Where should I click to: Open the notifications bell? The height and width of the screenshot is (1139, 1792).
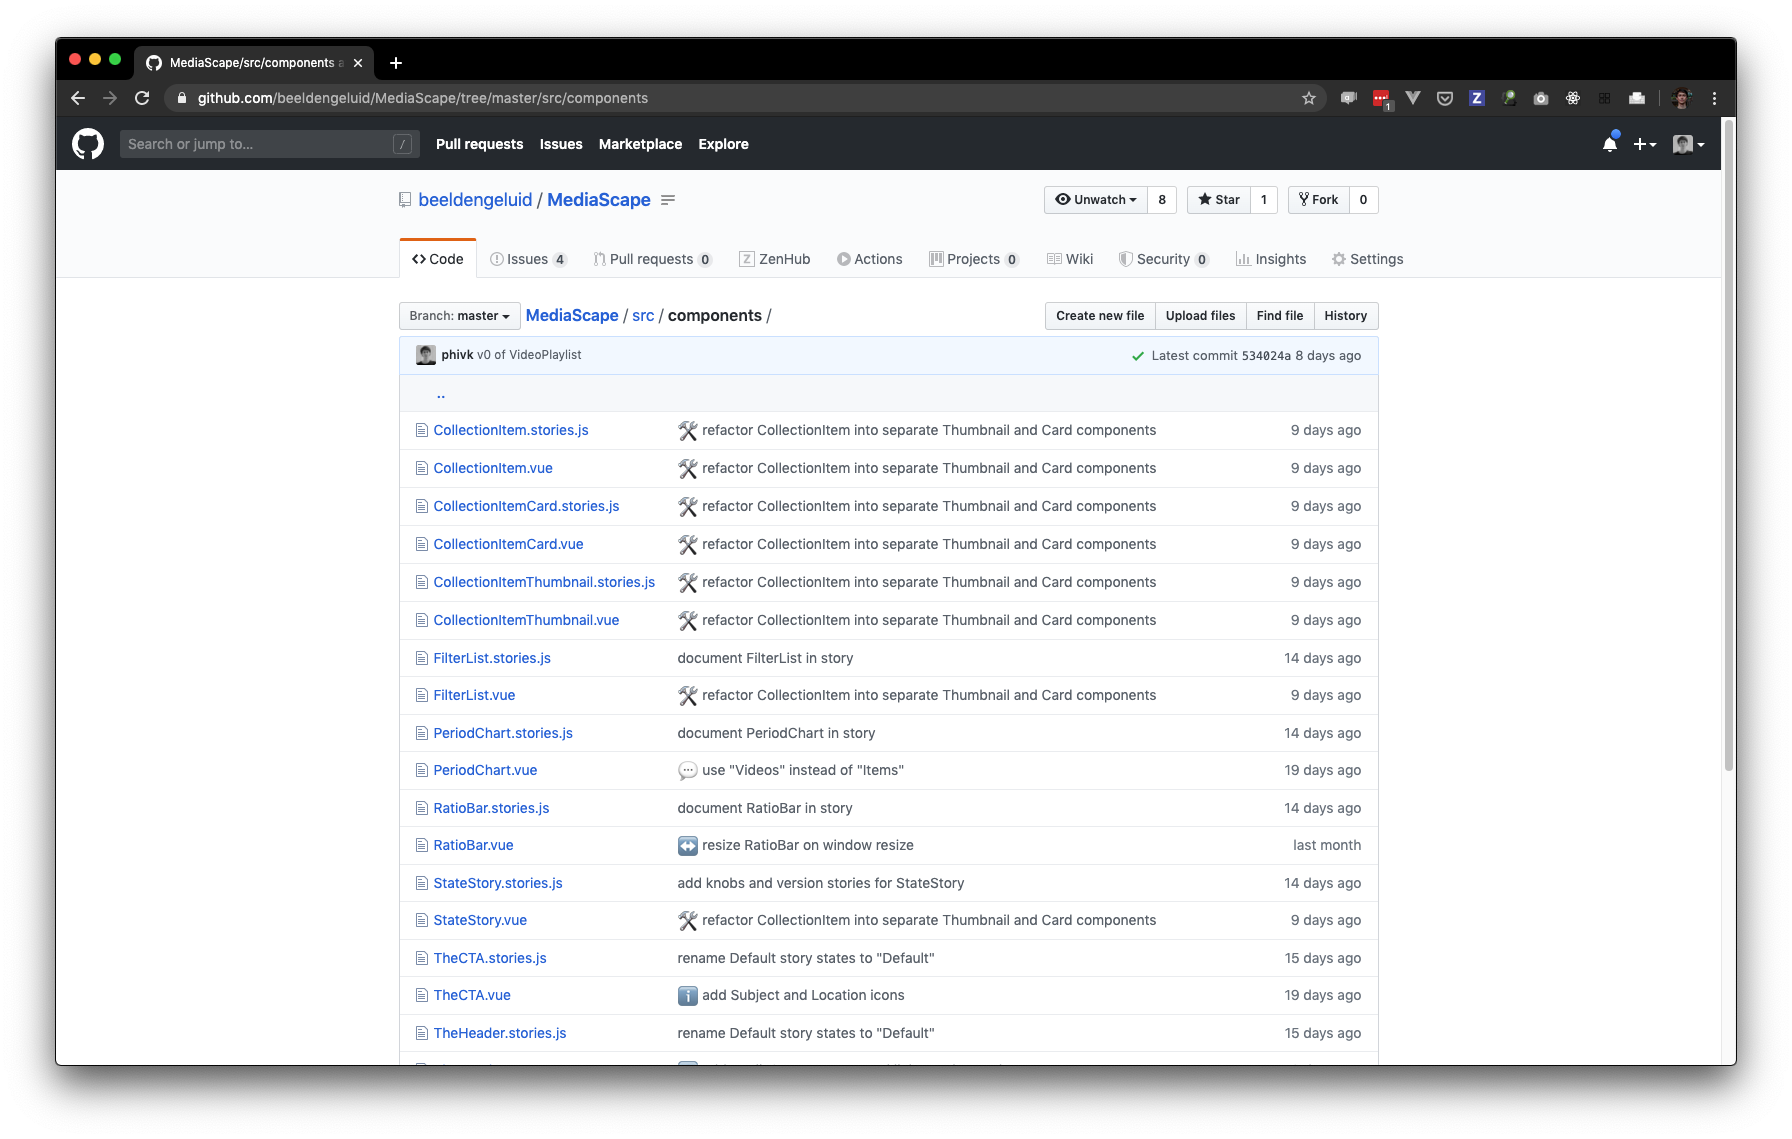click(x=1609, y=144)
